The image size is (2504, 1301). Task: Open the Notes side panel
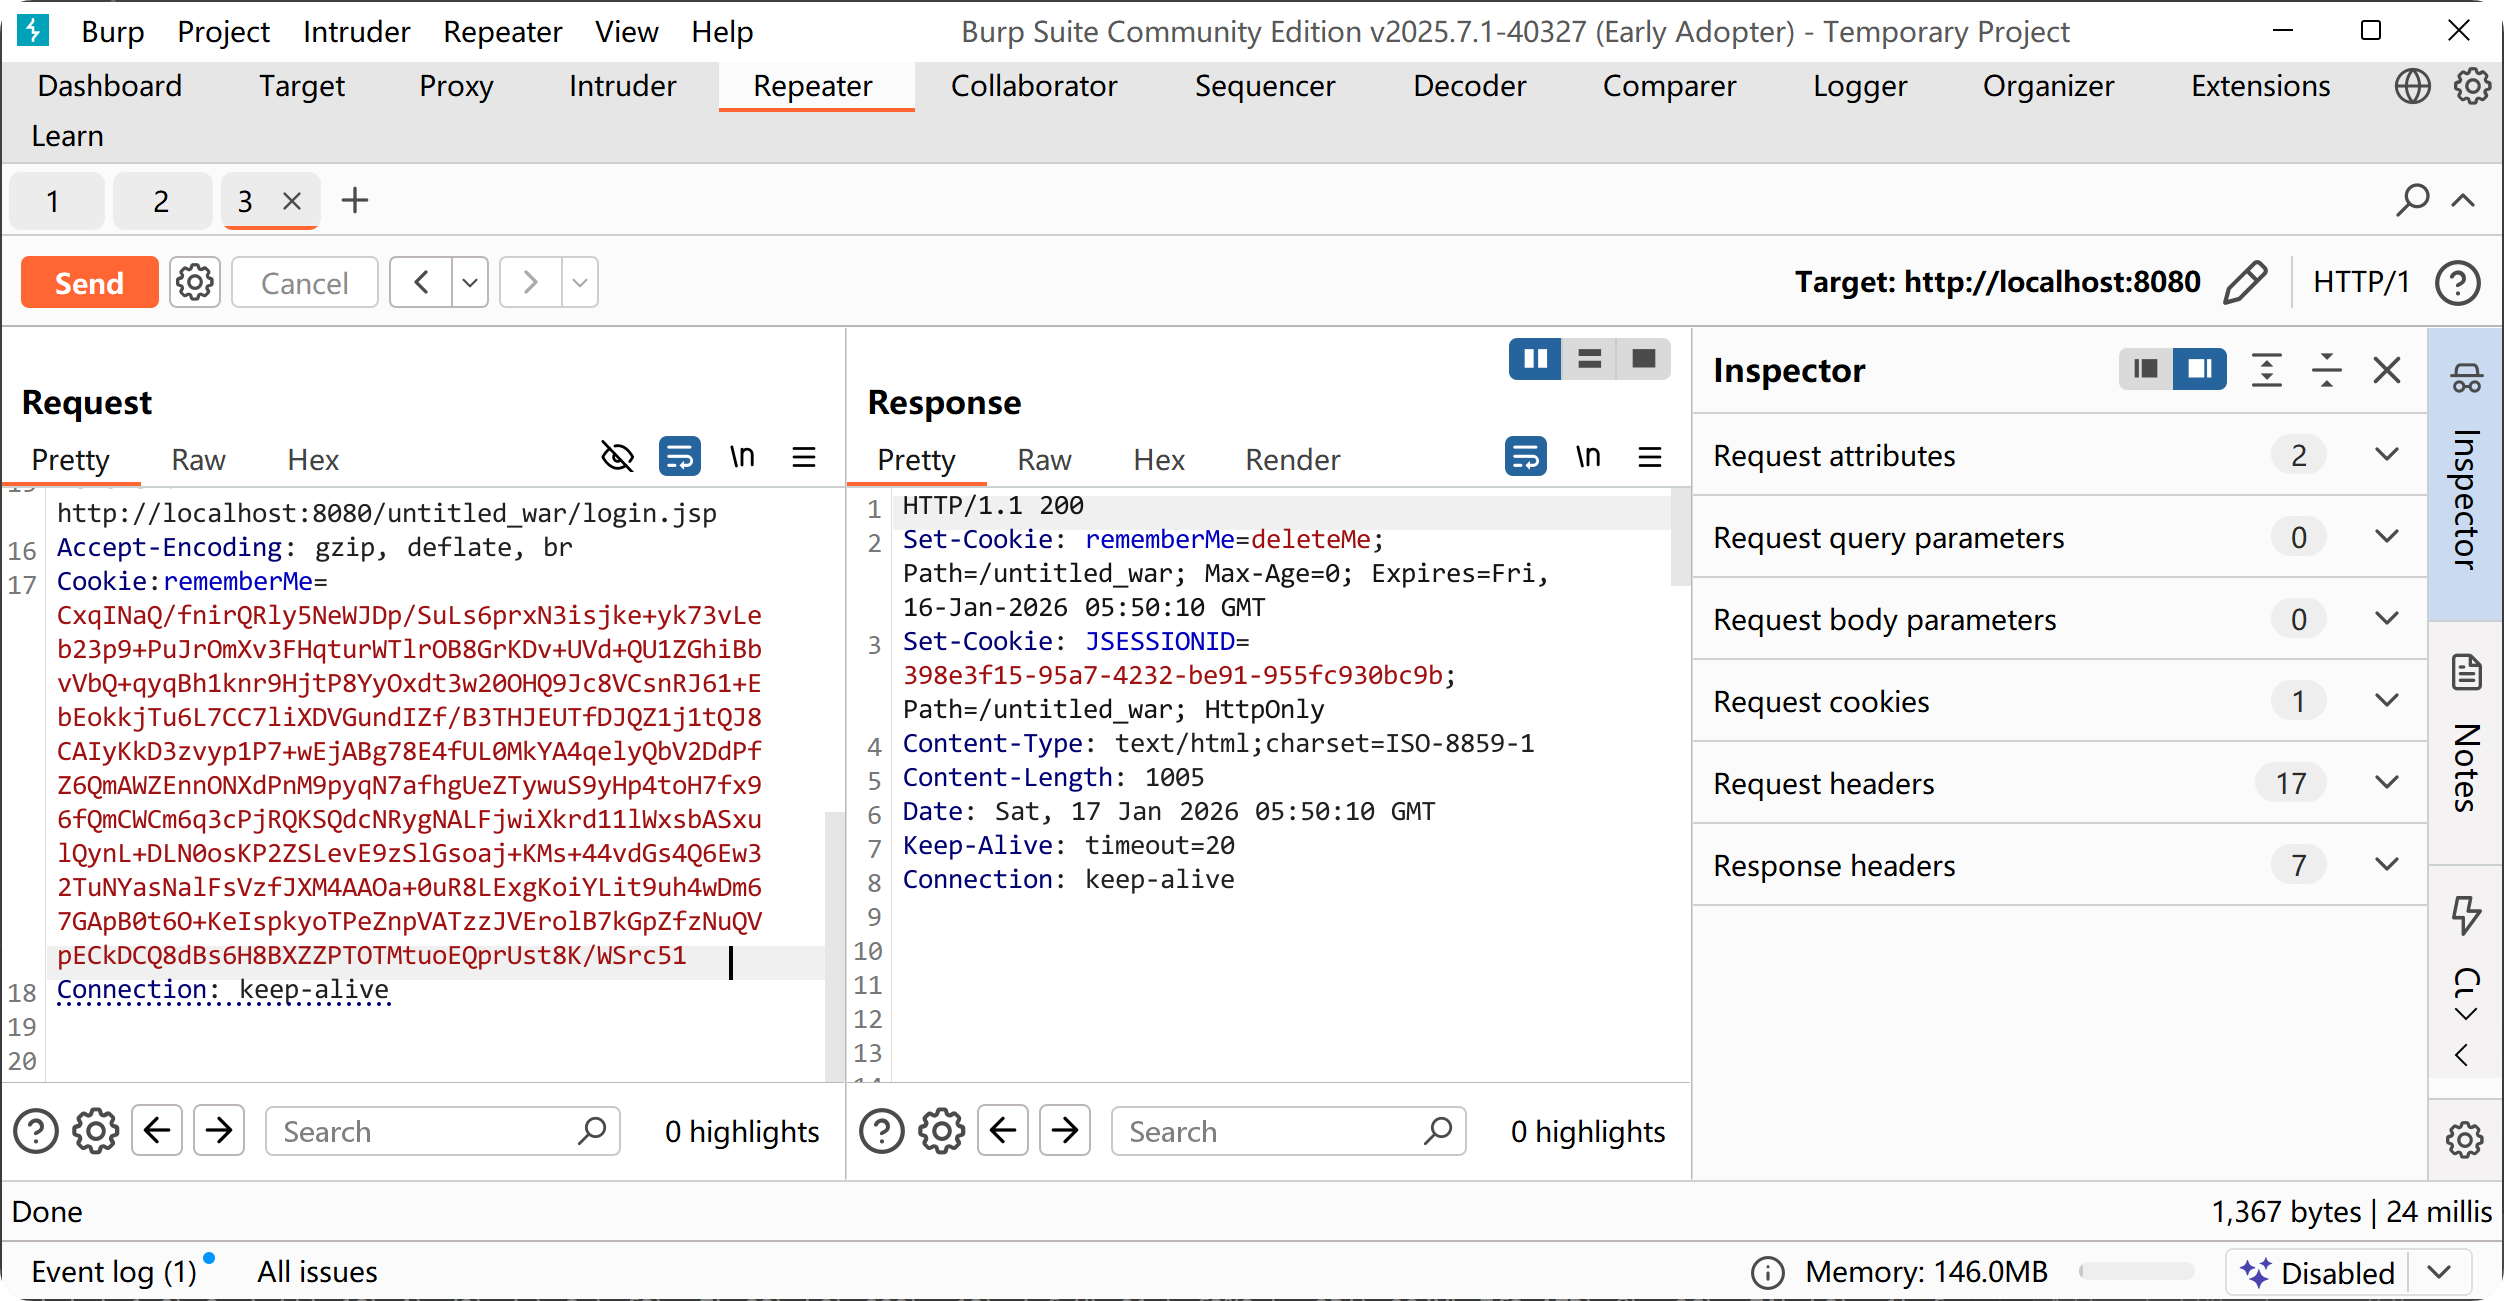click(2466, 741)
